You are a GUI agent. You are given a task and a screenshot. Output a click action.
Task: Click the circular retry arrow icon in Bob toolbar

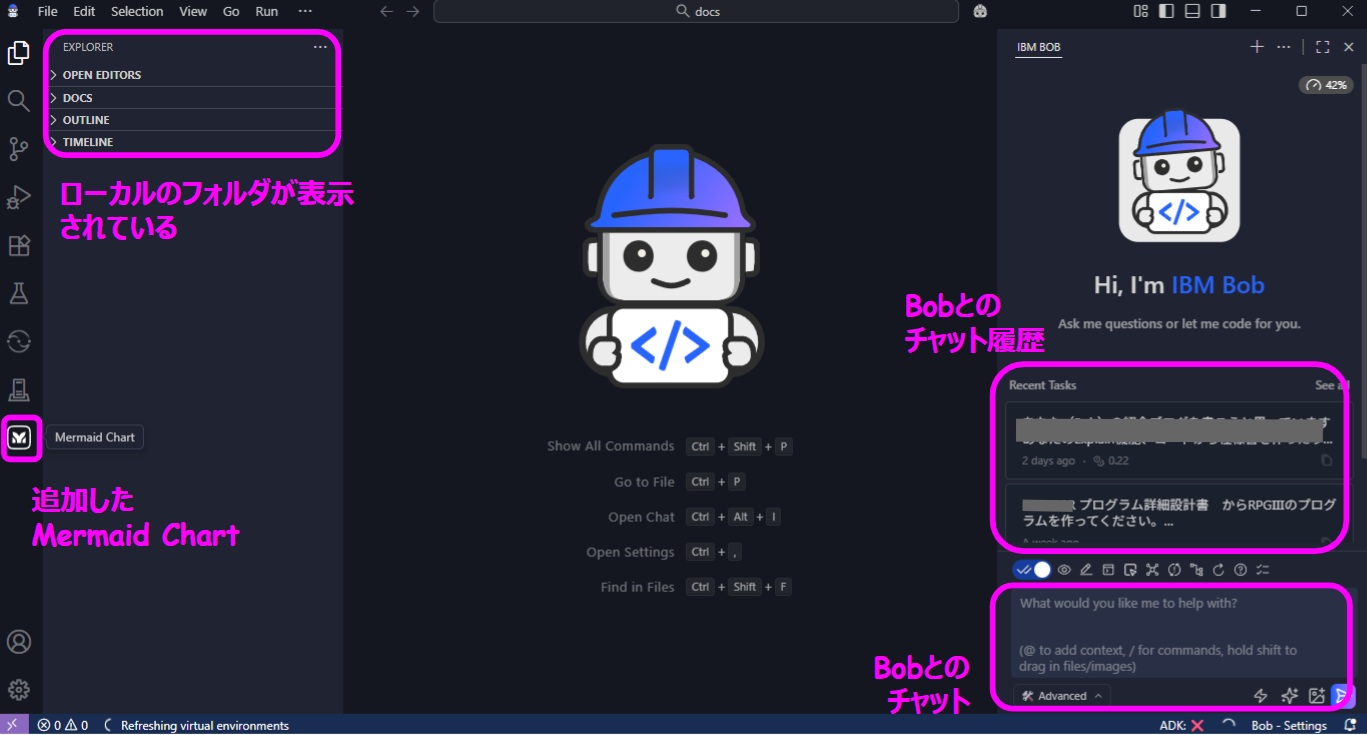click(x=1218, y=570)
